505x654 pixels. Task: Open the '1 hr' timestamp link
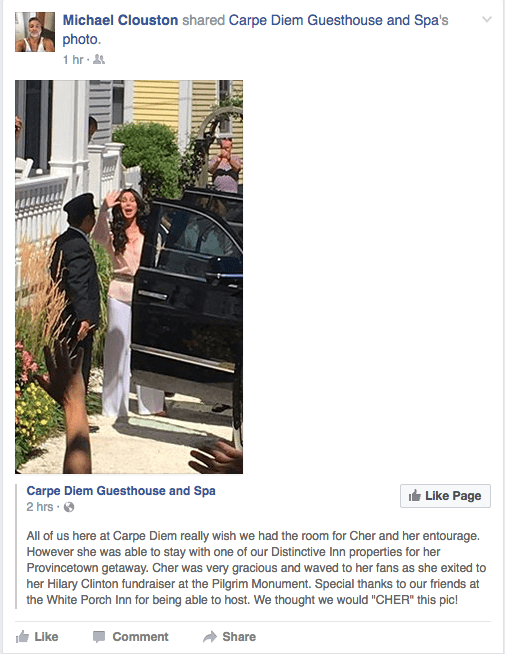click(73, 60)
